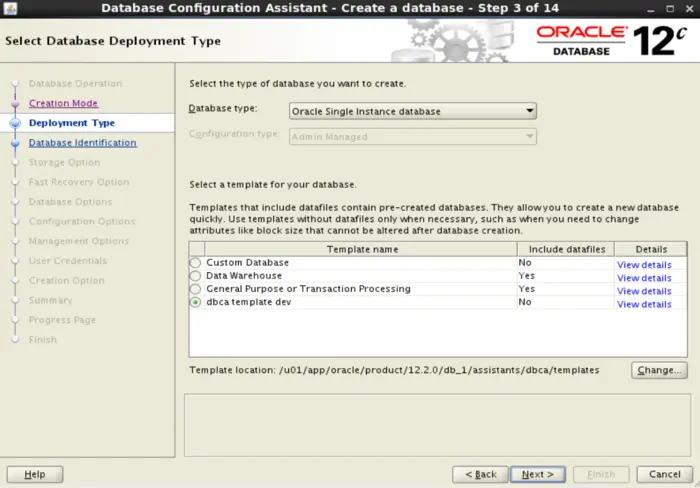Click the Include datafiles column header

pyautogui.click(x=566, y=249)
